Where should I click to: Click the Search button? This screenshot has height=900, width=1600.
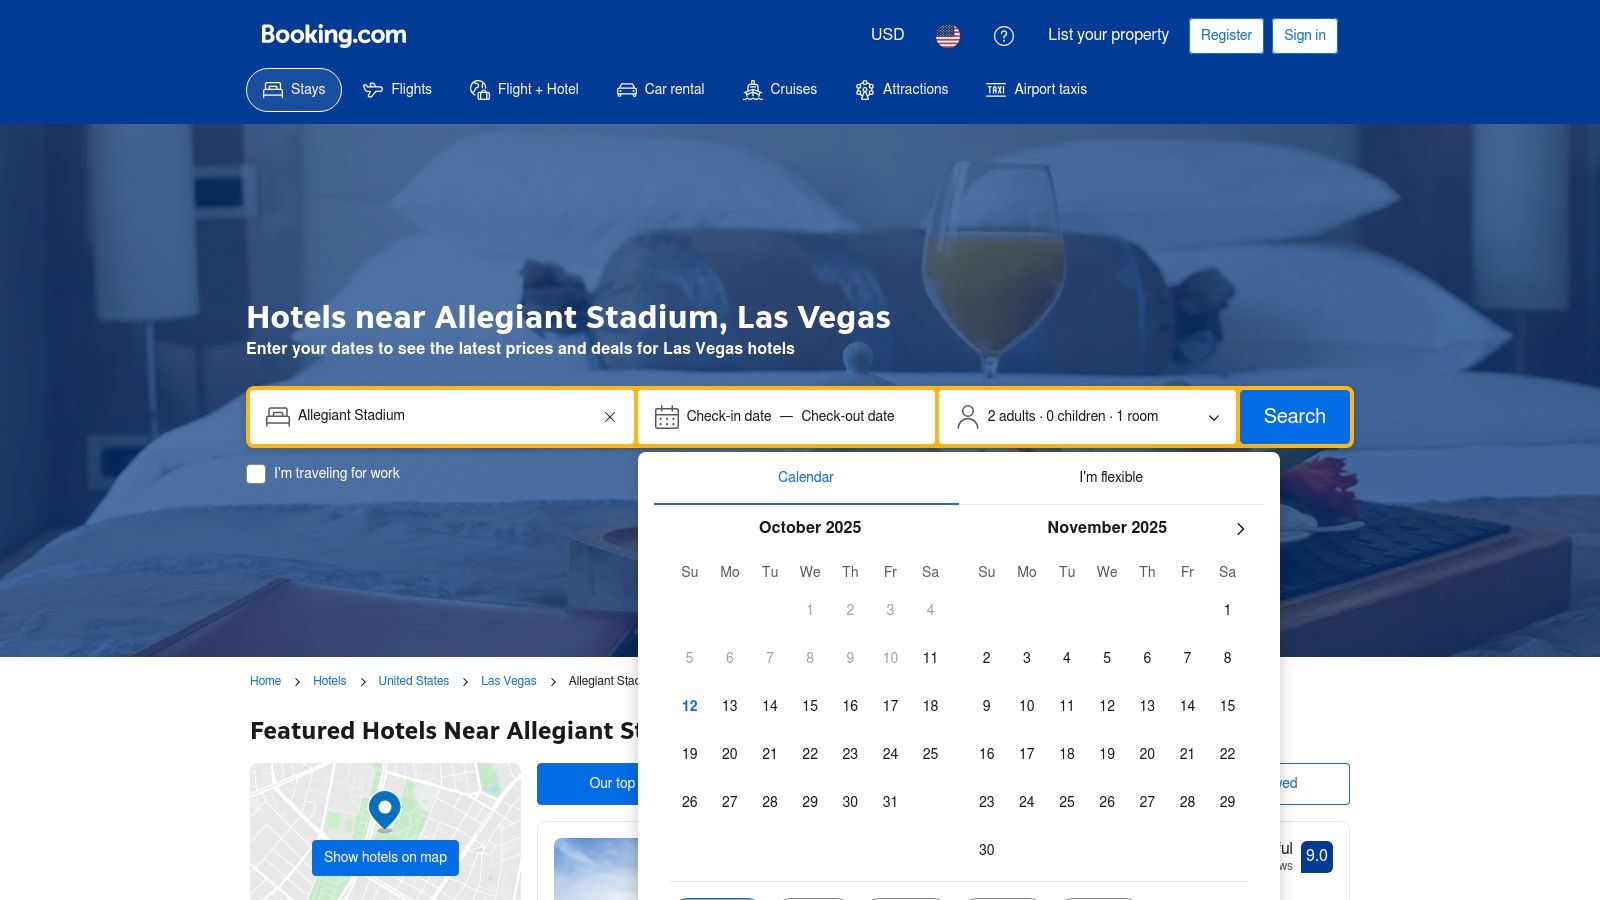pos(1295,417)
